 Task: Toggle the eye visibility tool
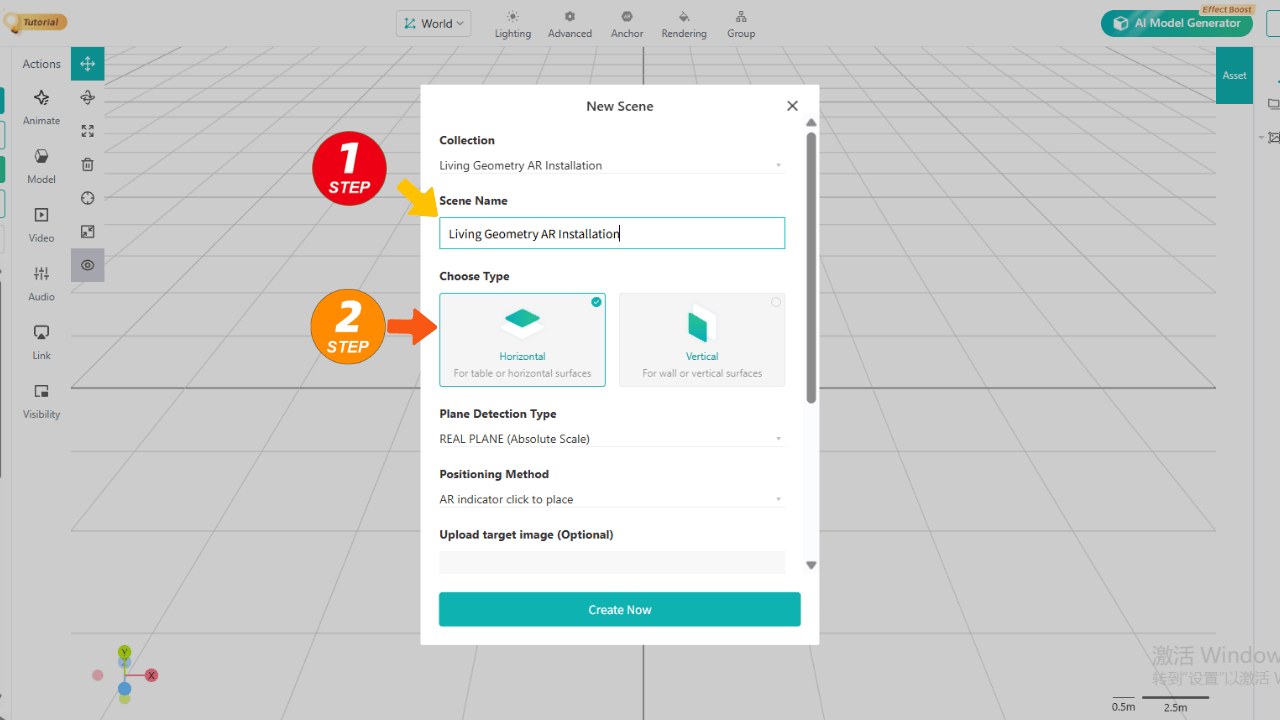point(87,265)
